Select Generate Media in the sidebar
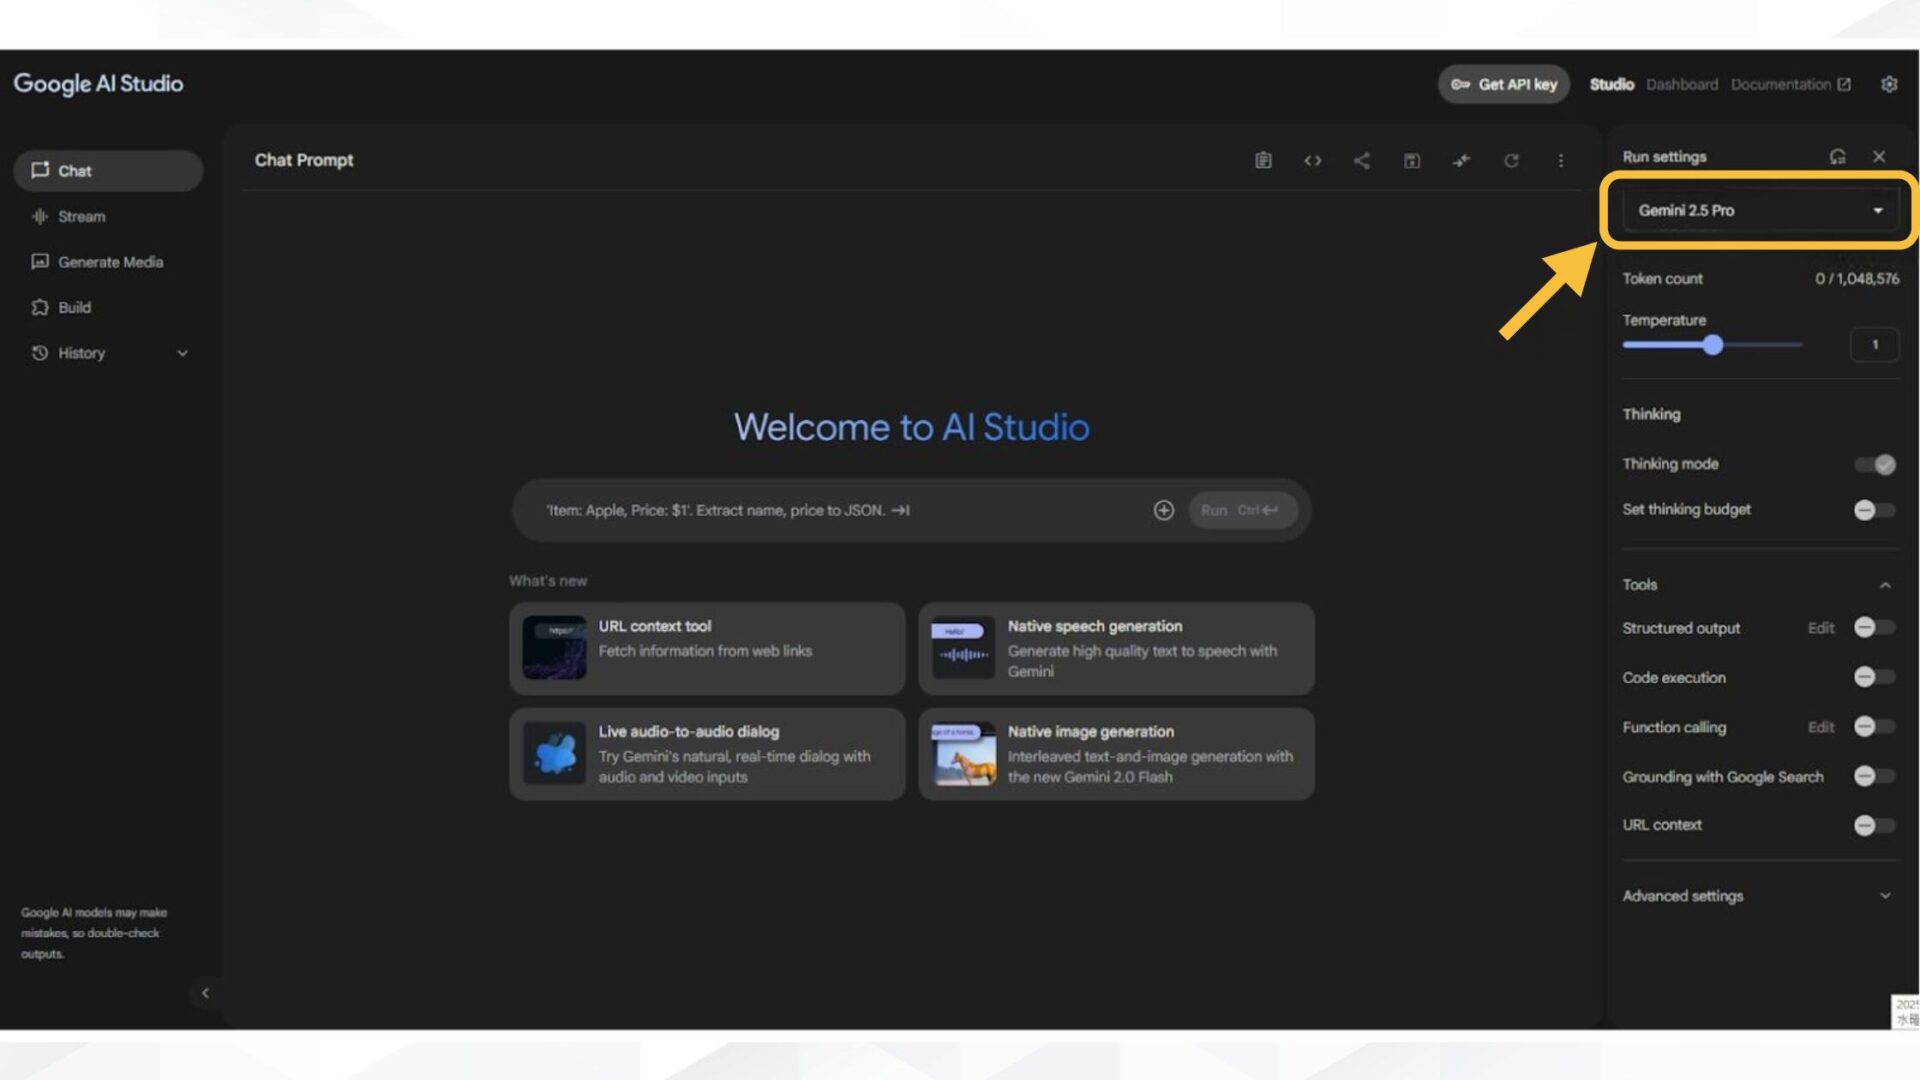This screenshot has height=1080, width=1920. click(110, 261)
